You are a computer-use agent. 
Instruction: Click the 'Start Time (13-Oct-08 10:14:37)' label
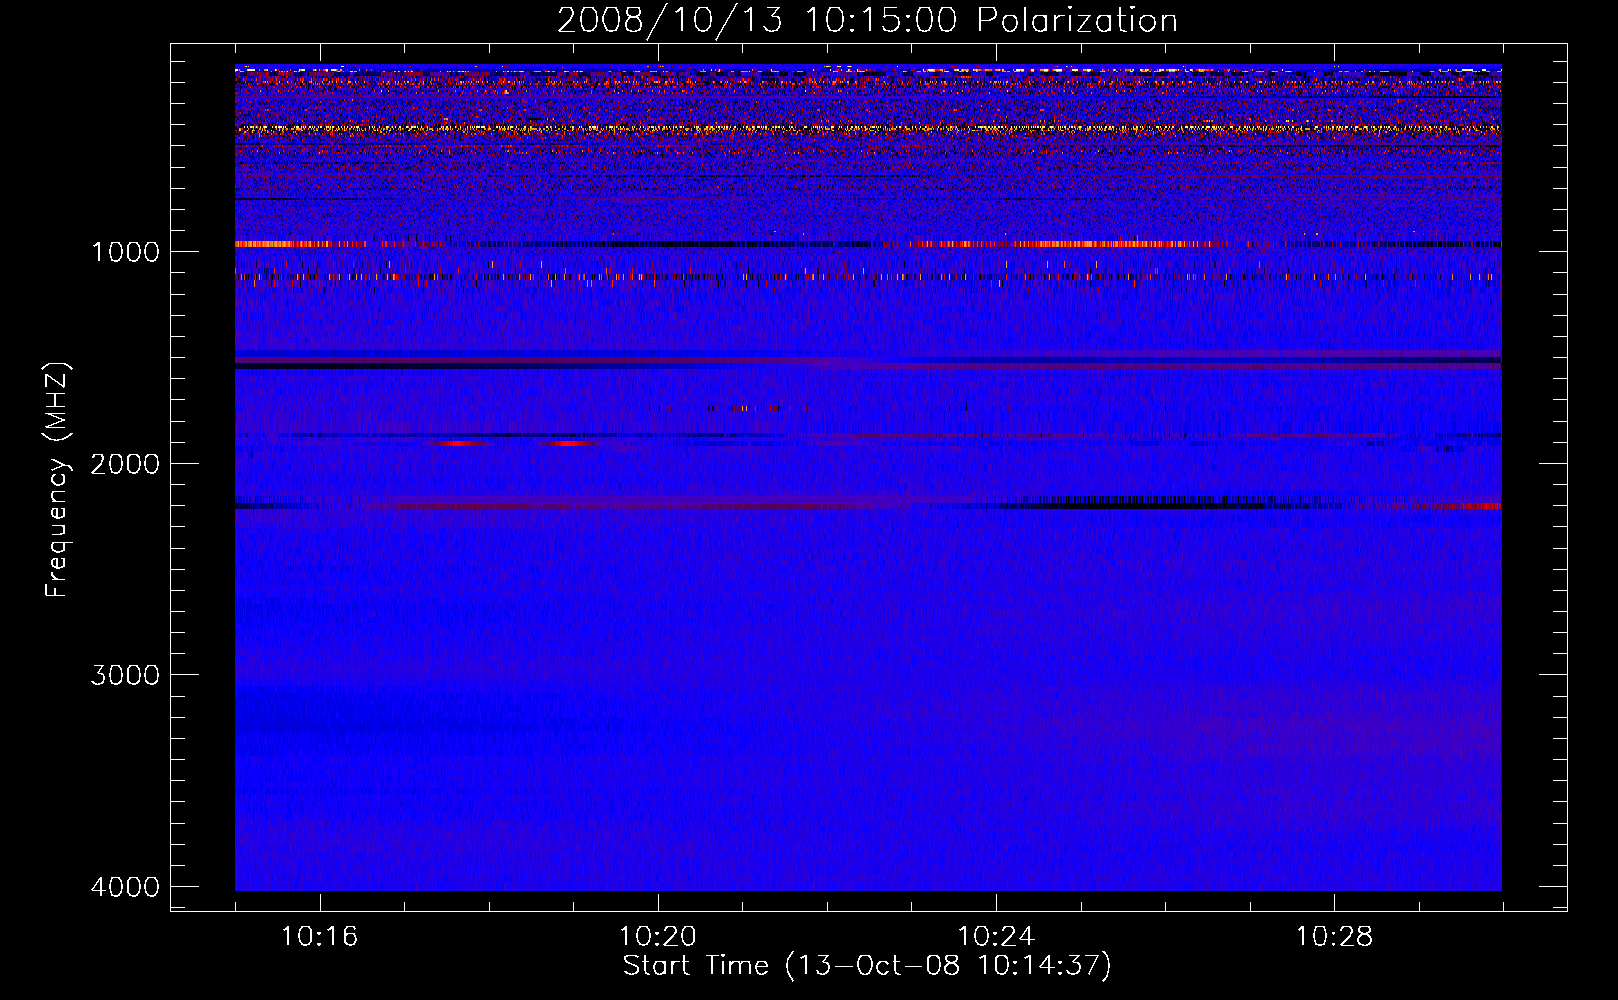click(867, 966)
